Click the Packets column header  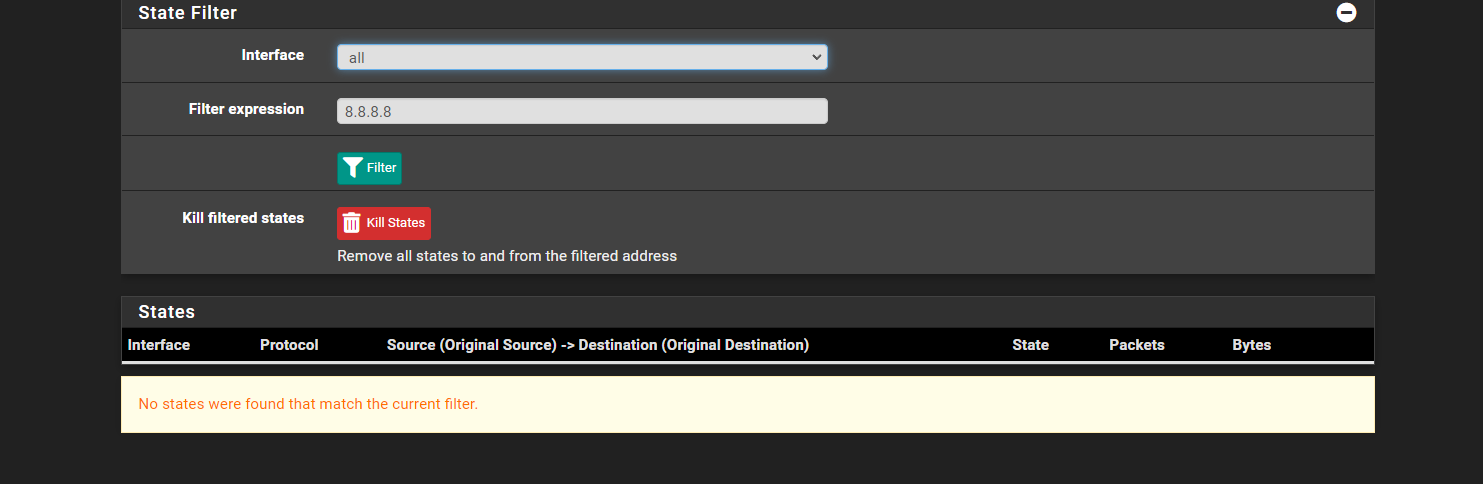pyautogui.click(x=1137, y=345)
